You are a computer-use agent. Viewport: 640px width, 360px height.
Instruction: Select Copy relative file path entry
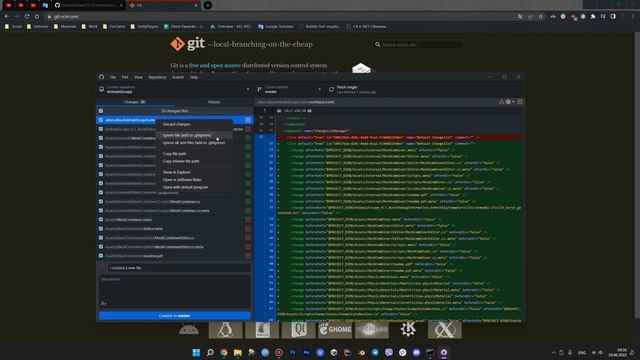[x=195, y=161]
